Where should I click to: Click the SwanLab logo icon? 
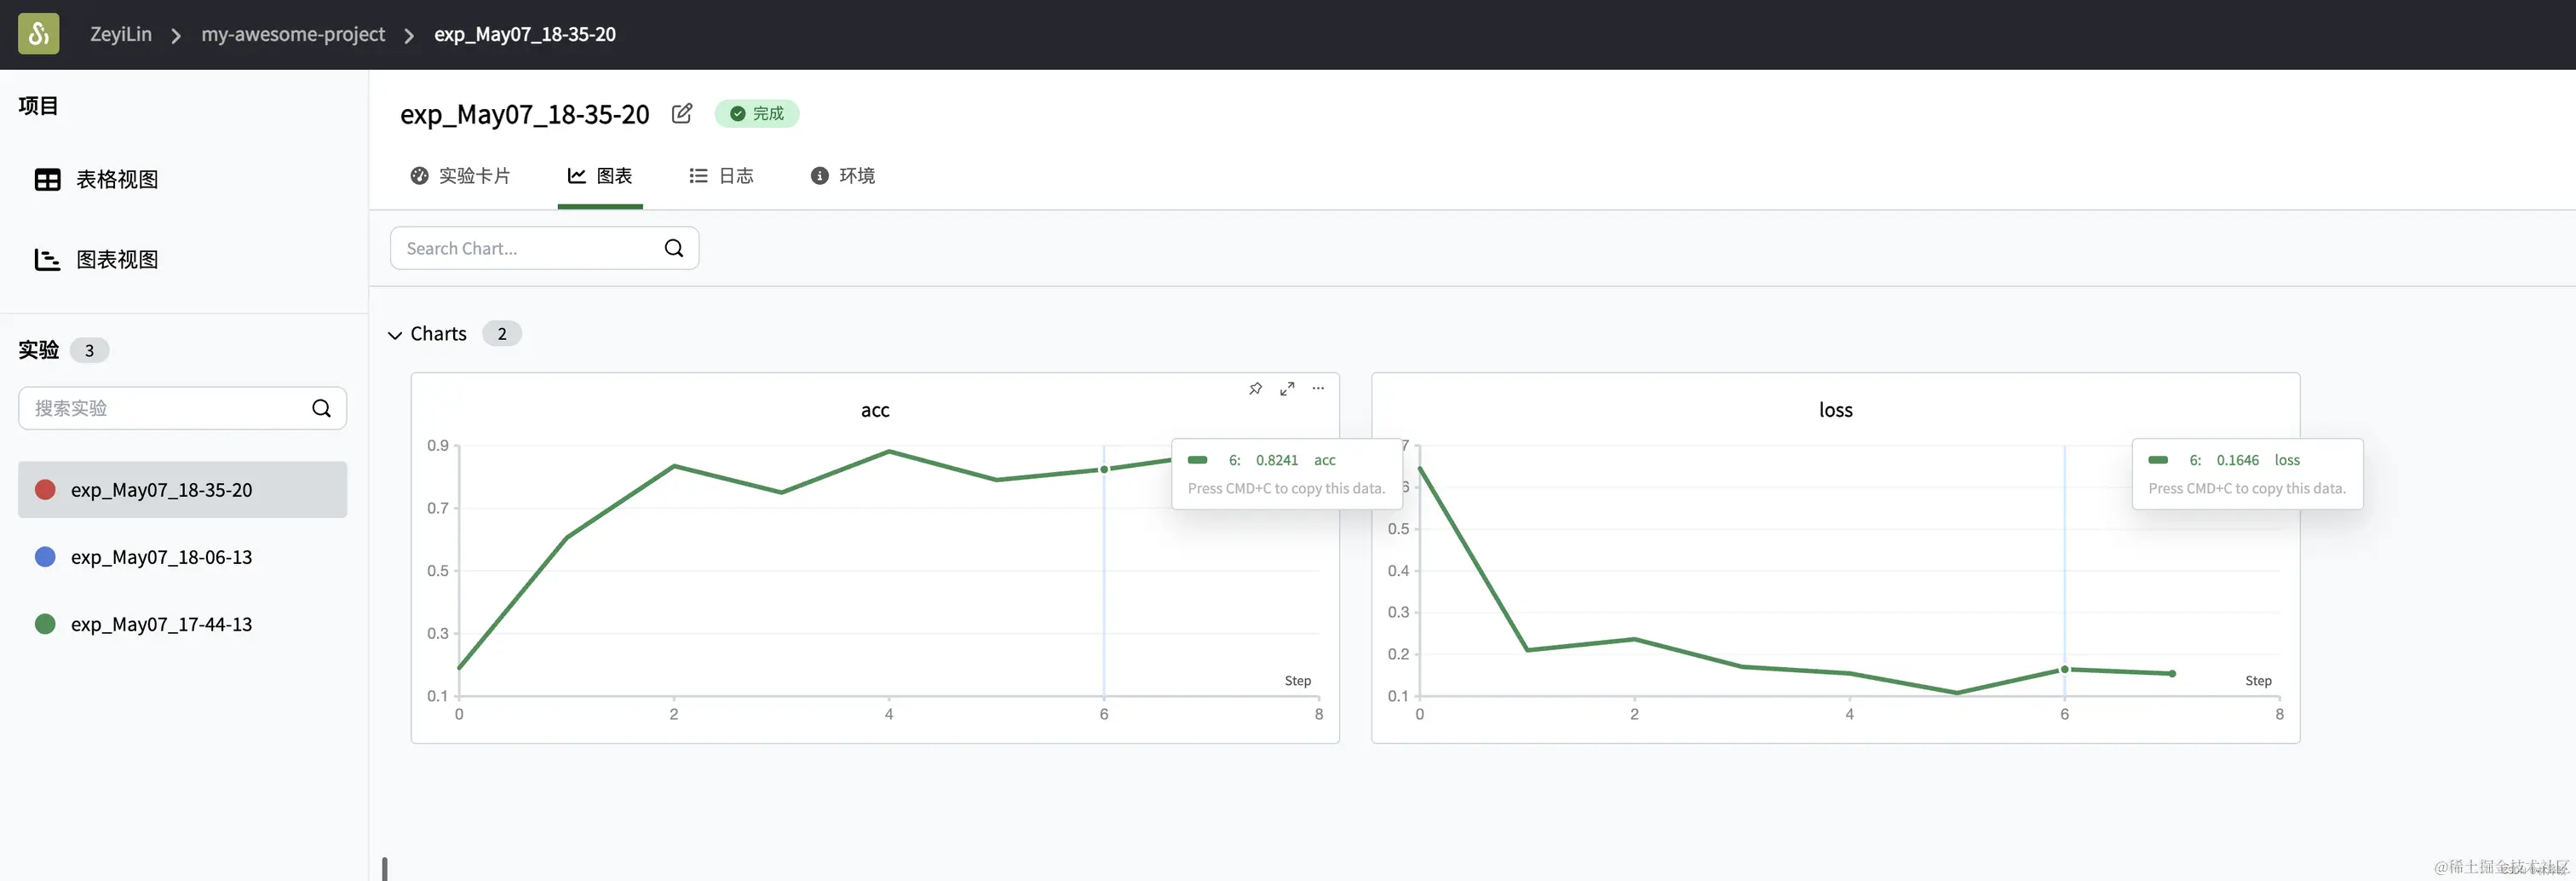[x=38, y=34]
